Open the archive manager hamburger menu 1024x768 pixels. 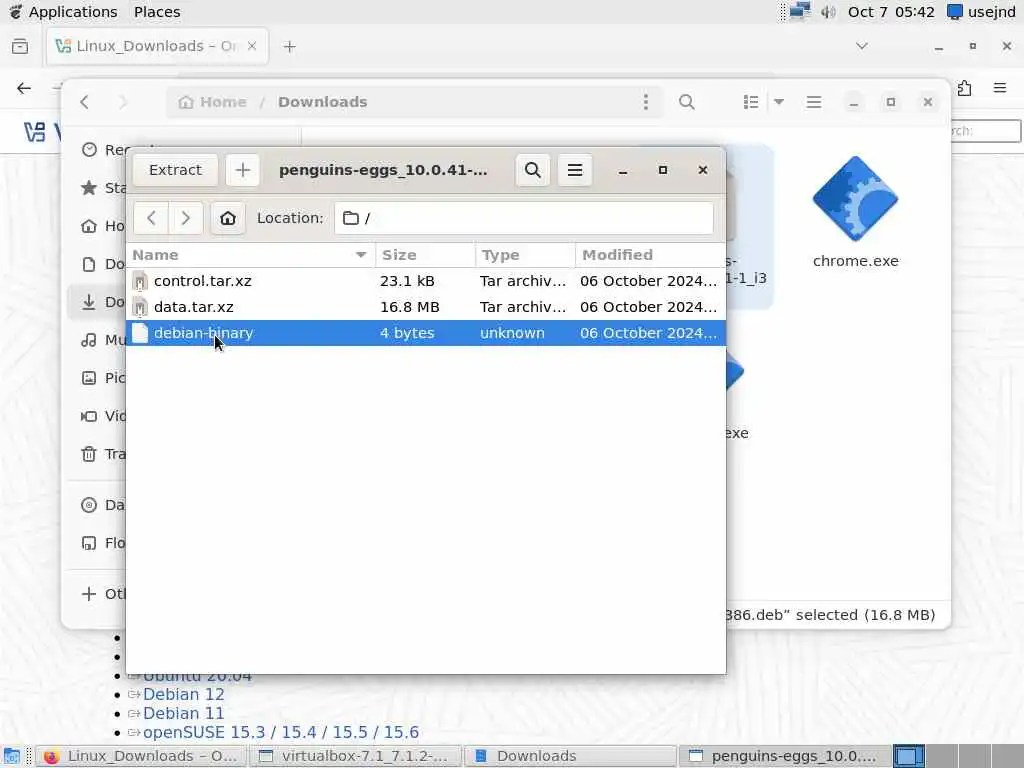point(575,170)
